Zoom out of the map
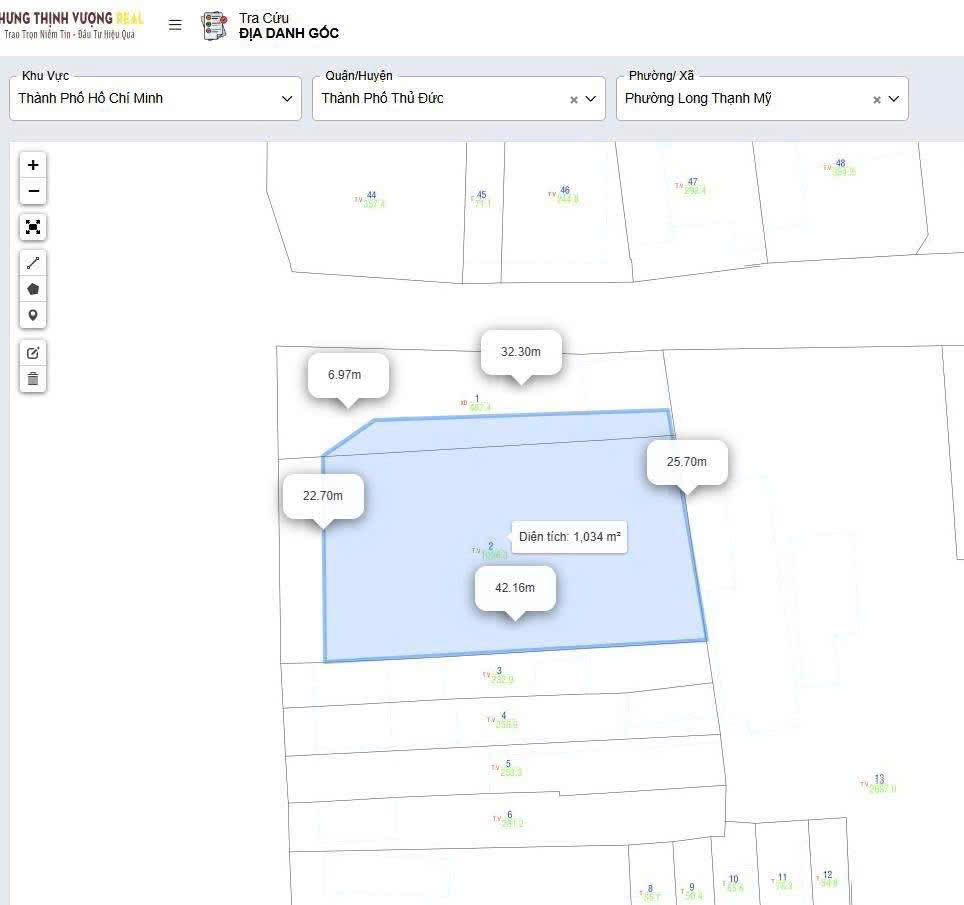The width and height of the screenshot is (964, 905). tap(33, 191)
